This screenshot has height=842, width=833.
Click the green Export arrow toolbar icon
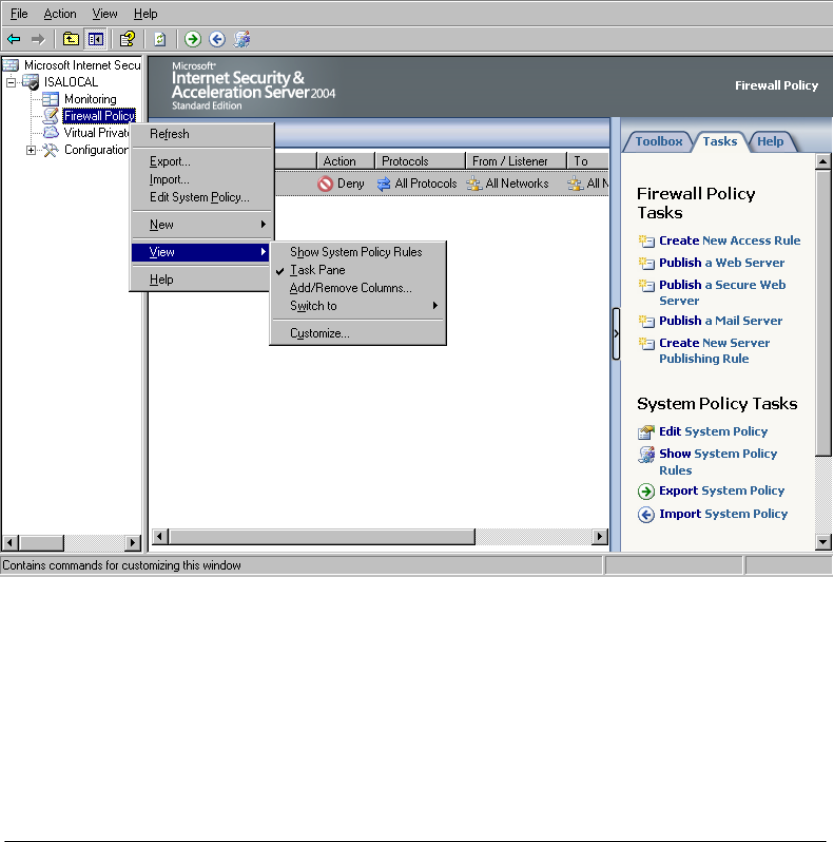click(x=193, y=39)
